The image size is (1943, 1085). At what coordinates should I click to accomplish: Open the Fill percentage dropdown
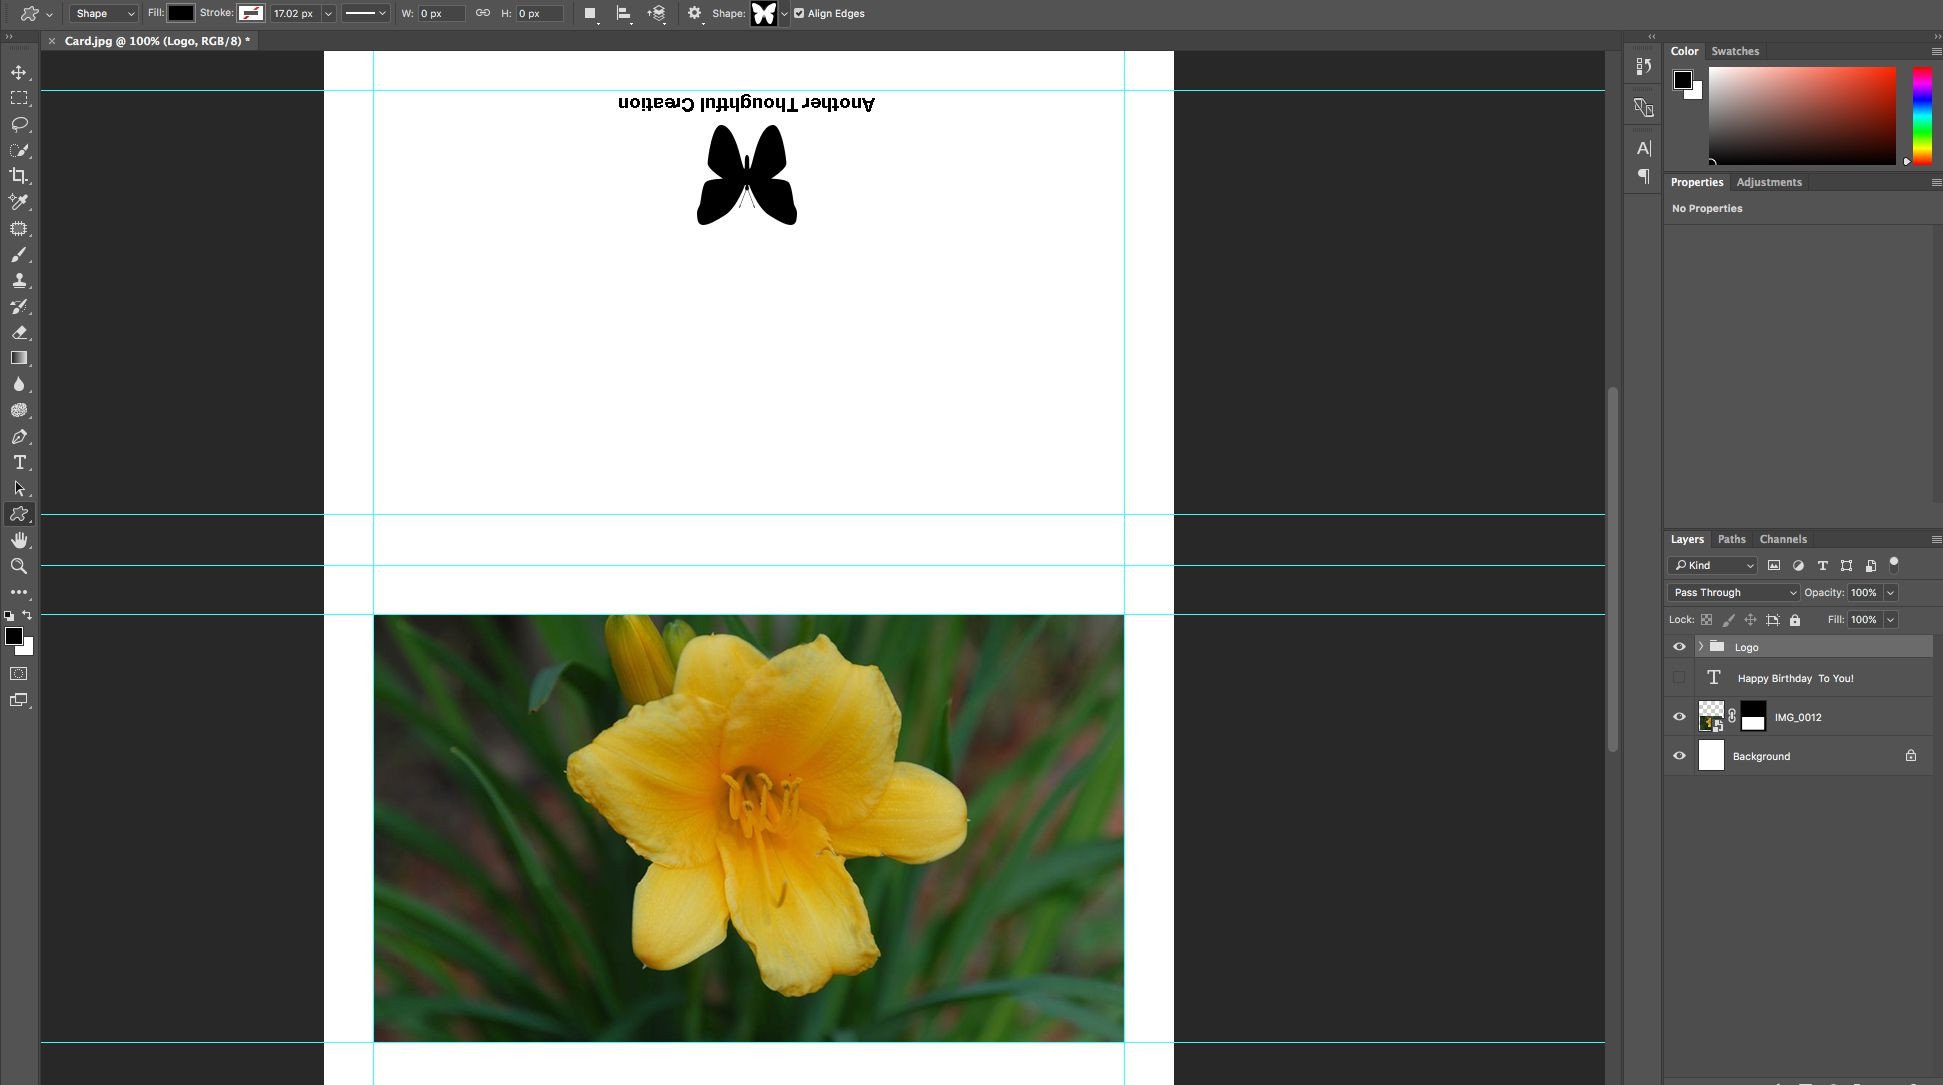(x=1890, y=620)
